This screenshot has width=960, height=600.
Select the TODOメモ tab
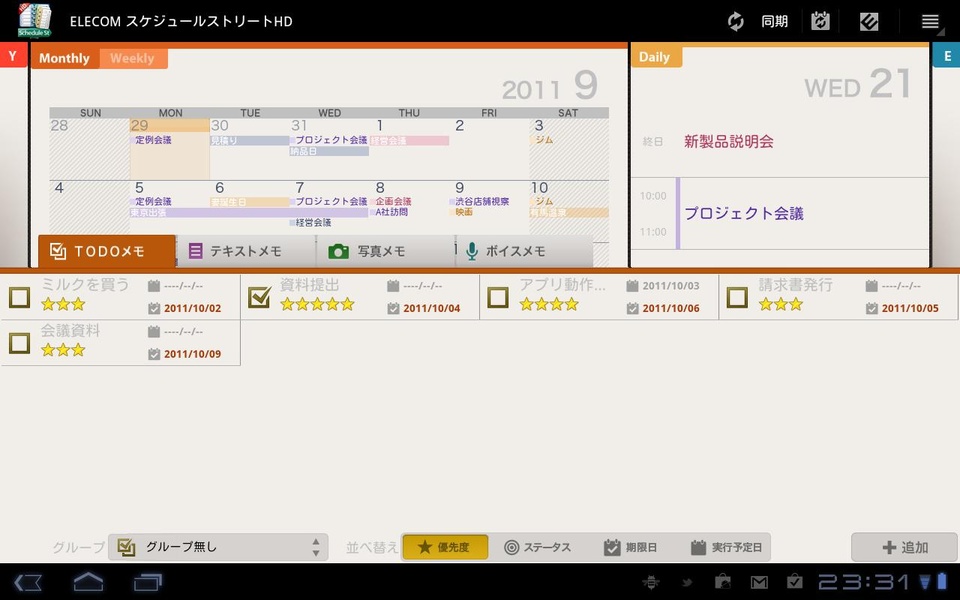click(x=107, y=251)
